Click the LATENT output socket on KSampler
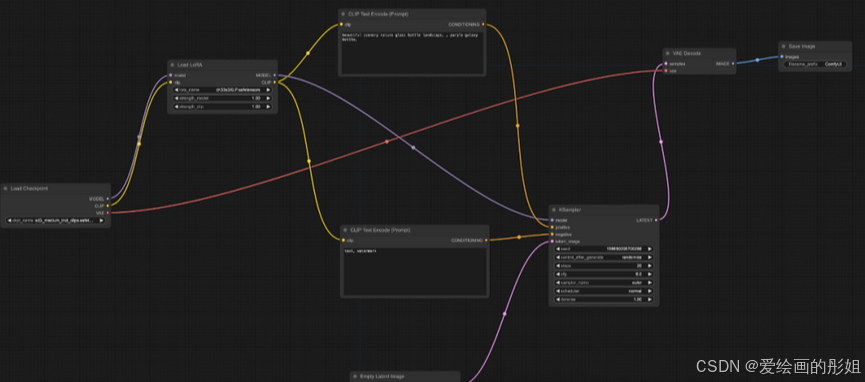The height and width of the screenshot is (382, 865). coord(656,220)
